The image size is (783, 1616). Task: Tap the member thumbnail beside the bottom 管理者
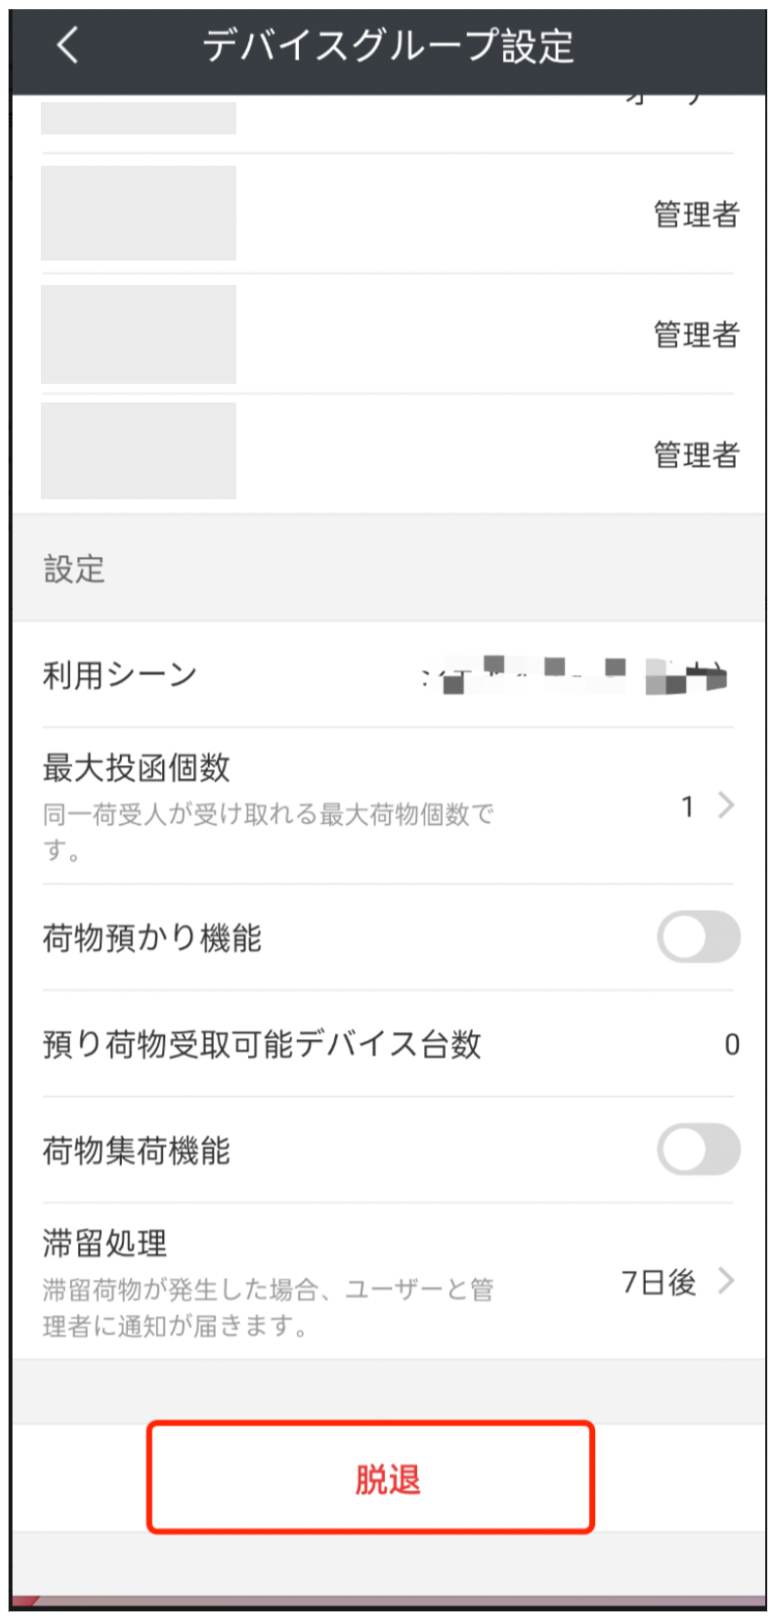[x=138, y=451]
